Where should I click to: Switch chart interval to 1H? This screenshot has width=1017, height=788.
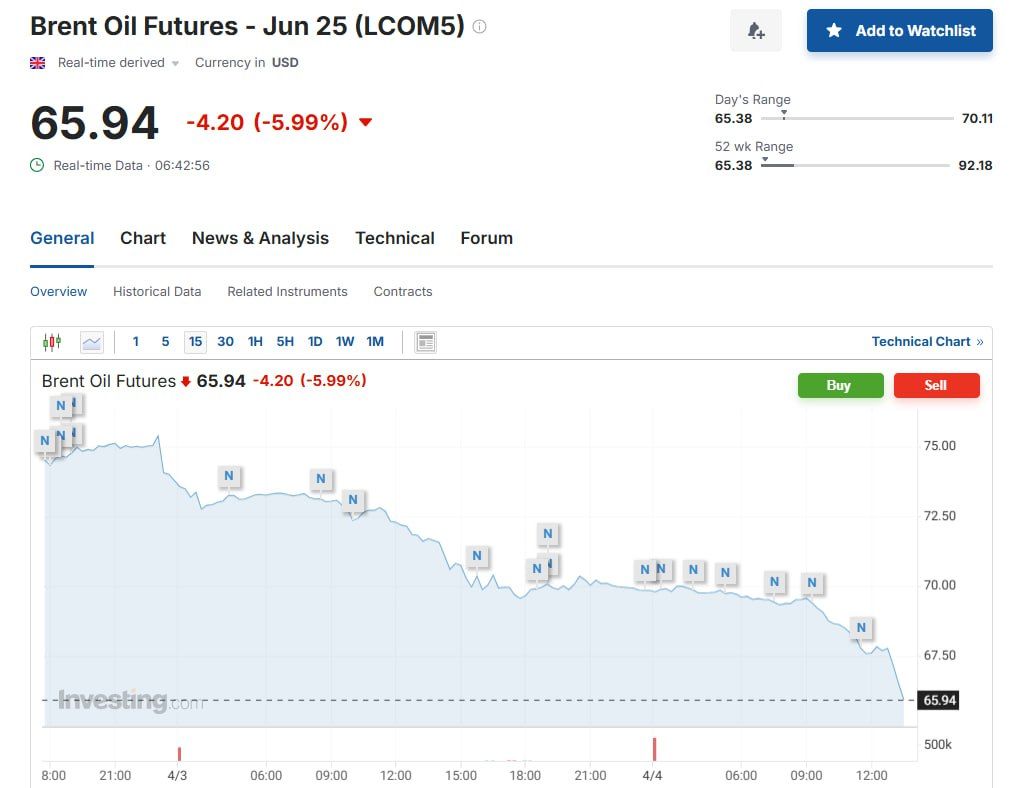(255, 342)
